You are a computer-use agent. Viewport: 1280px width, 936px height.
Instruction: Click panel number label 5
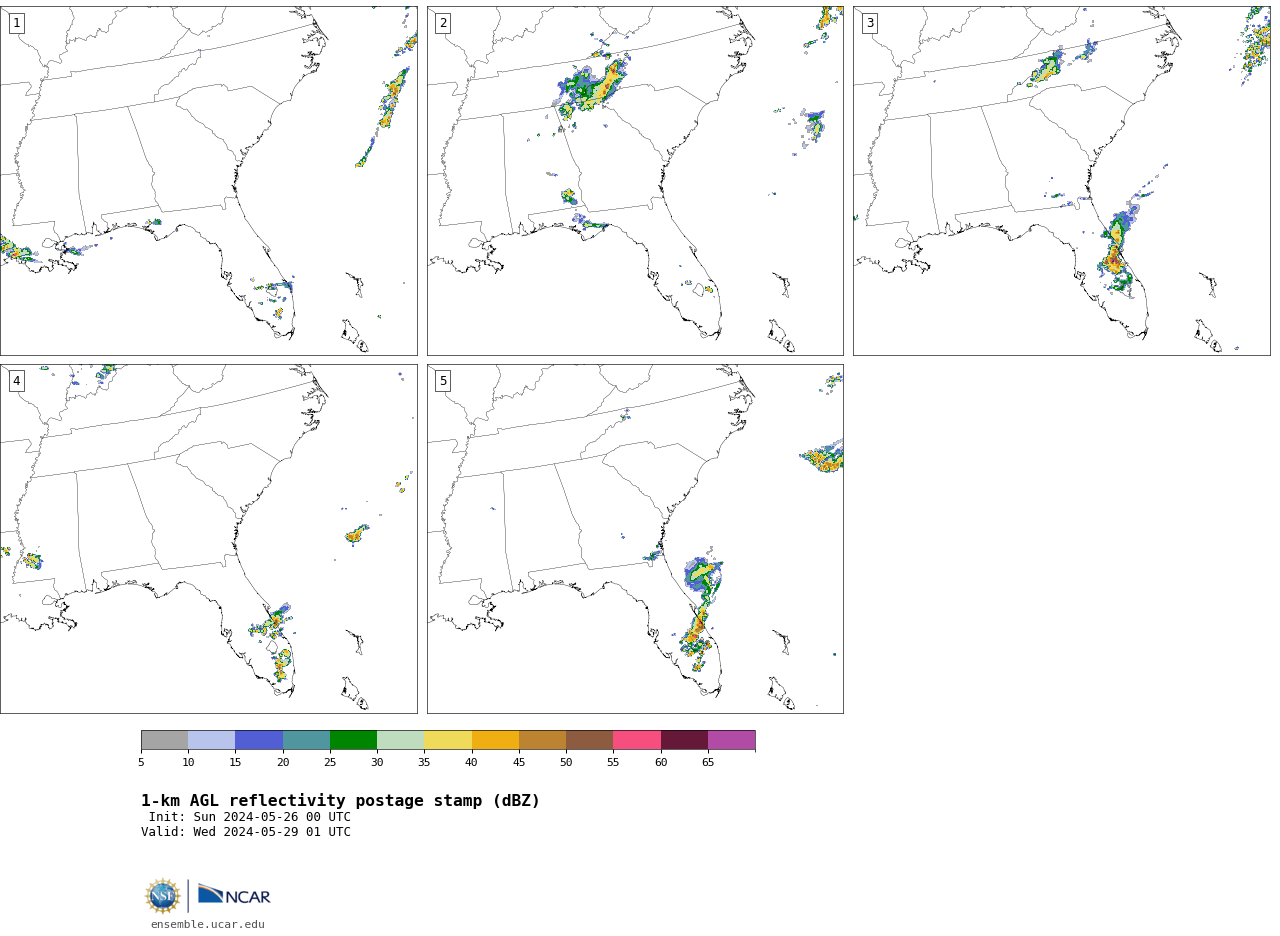pyautogui.click(x=443, y=381)
